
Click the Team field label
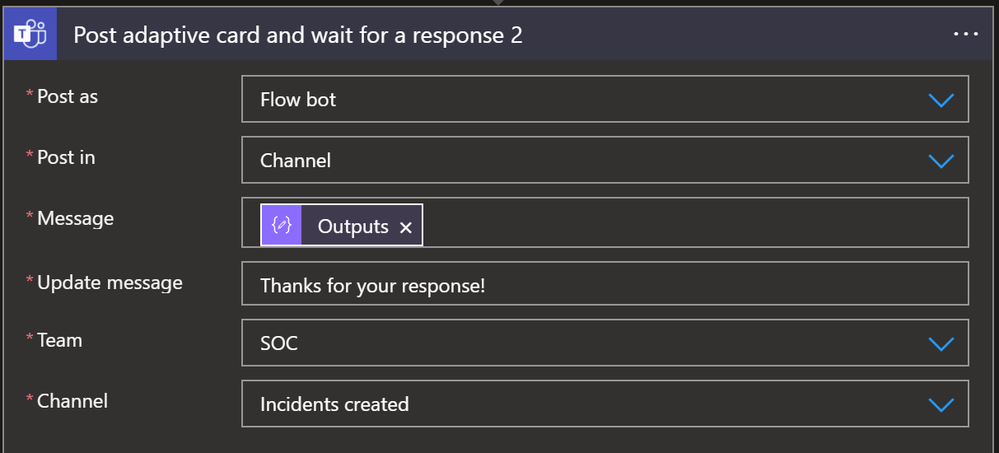point(59,340)
